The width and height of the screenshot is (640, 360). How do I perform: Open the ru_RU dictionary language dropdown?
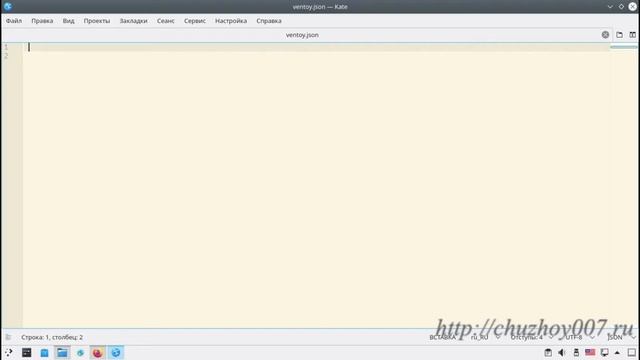[x=485, y=337]
